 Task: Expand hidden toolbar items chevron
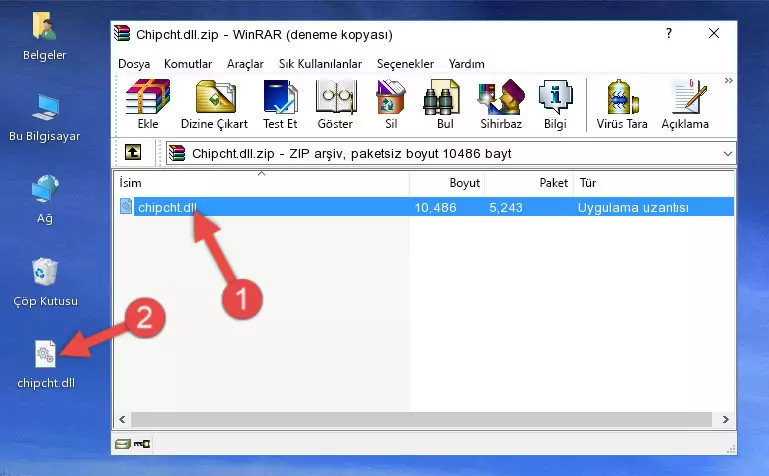tap(728, 80)
